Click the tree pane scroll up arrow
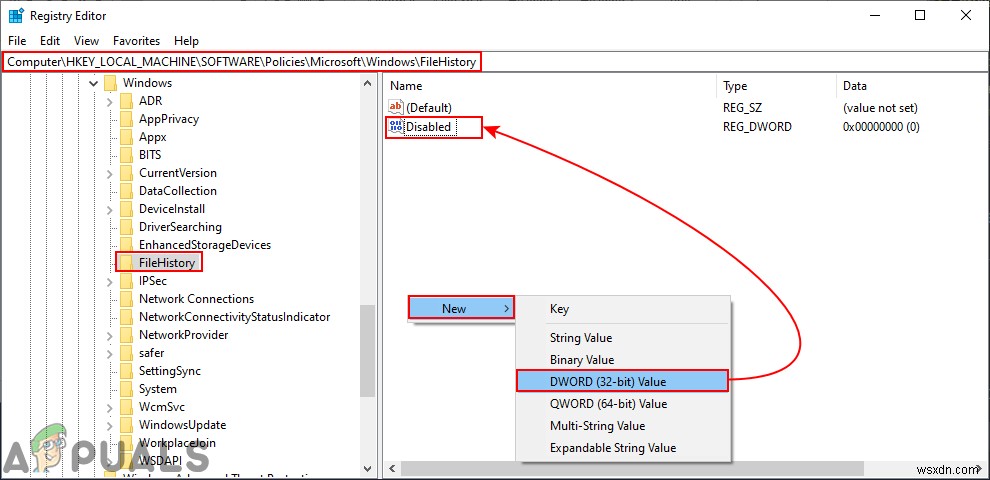 coord(367,83)
